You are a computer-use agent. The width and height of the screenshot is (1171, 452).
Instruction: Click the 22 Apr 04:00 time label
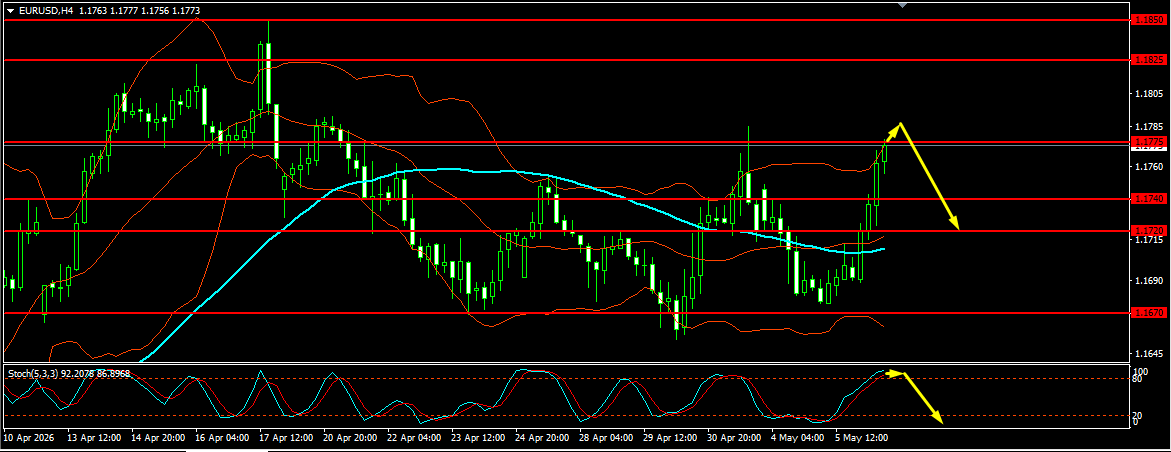click(x=416, y=437)
